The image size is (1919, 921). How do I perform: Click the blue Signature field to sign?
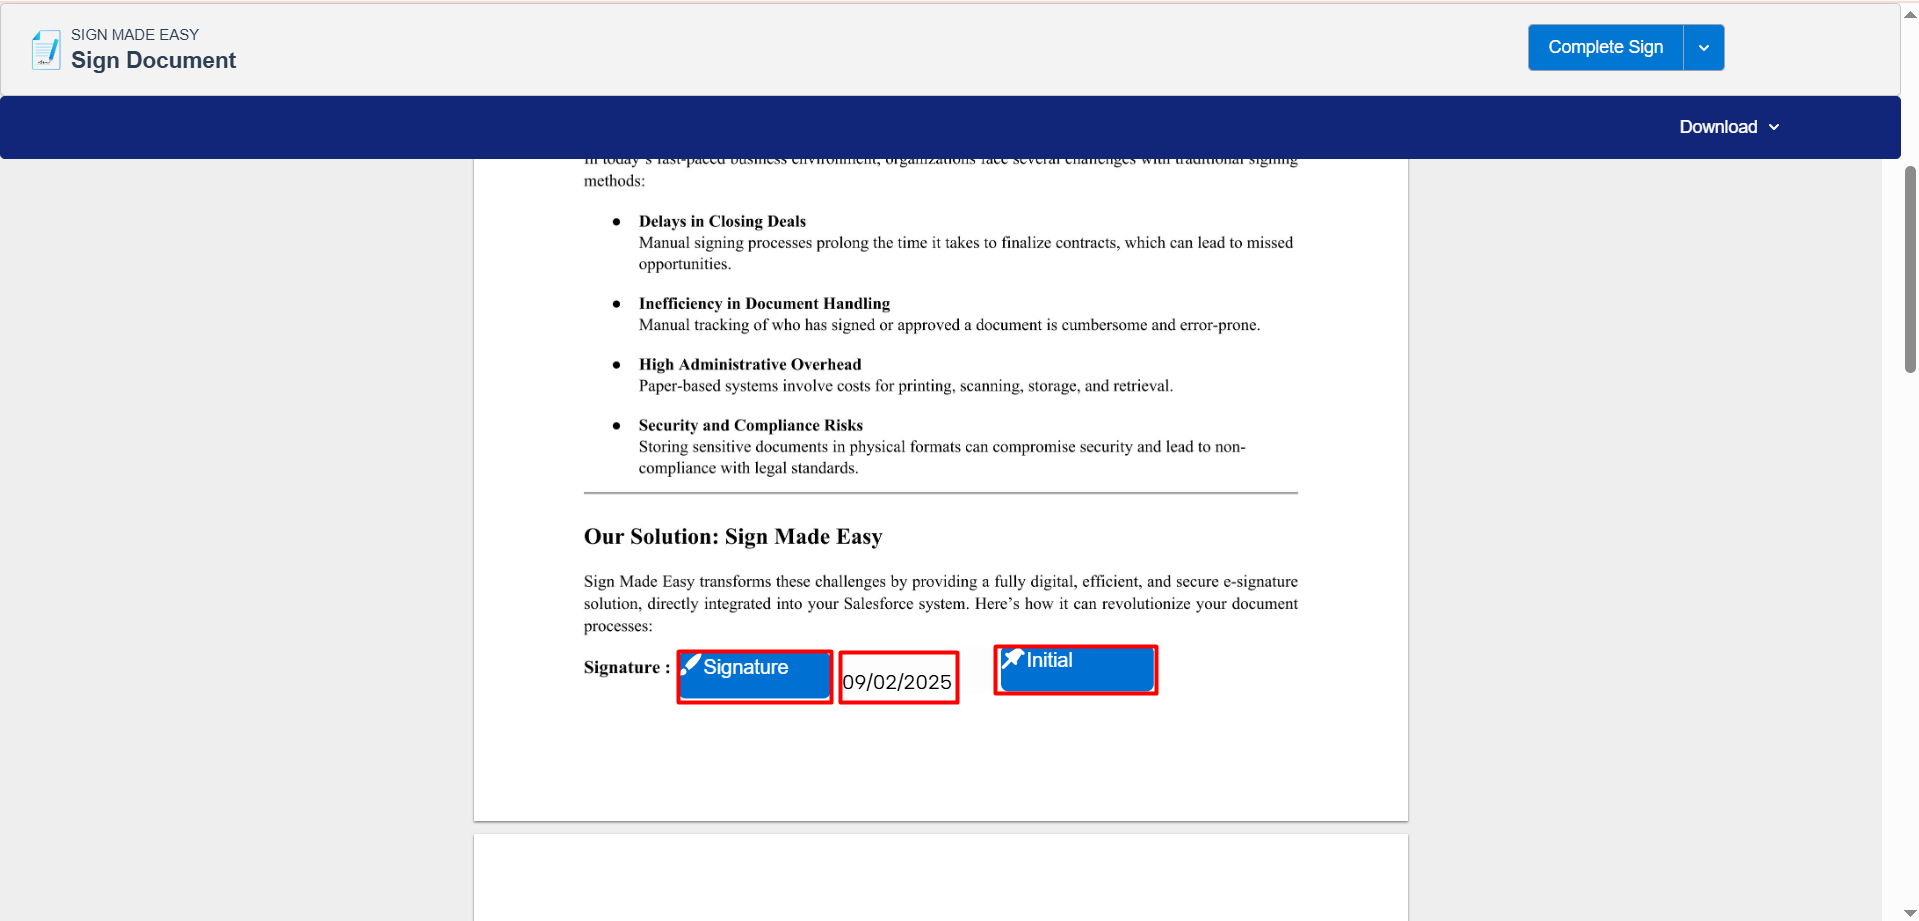(755, 676)
